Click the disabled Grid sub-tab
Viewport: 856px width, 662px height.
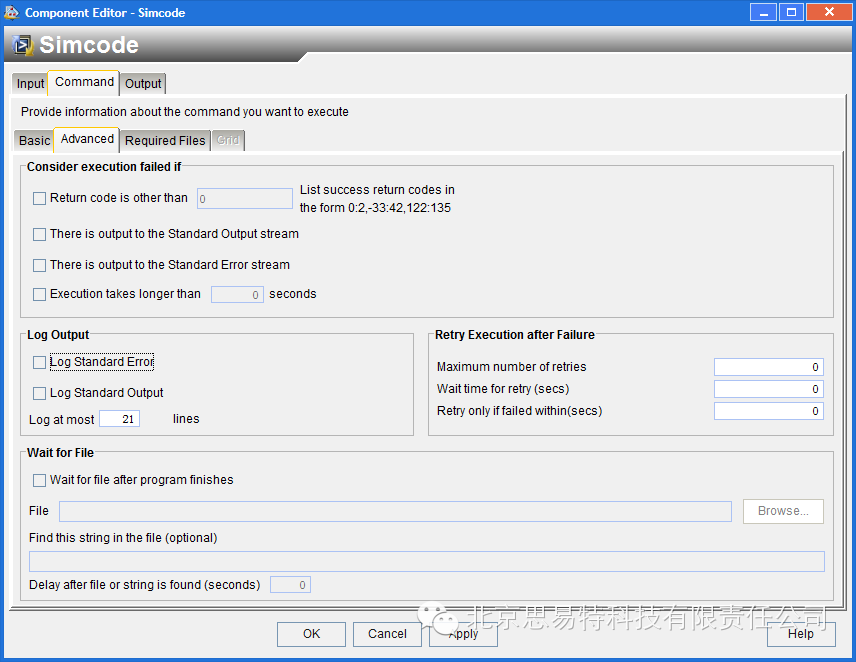point(228,140)
